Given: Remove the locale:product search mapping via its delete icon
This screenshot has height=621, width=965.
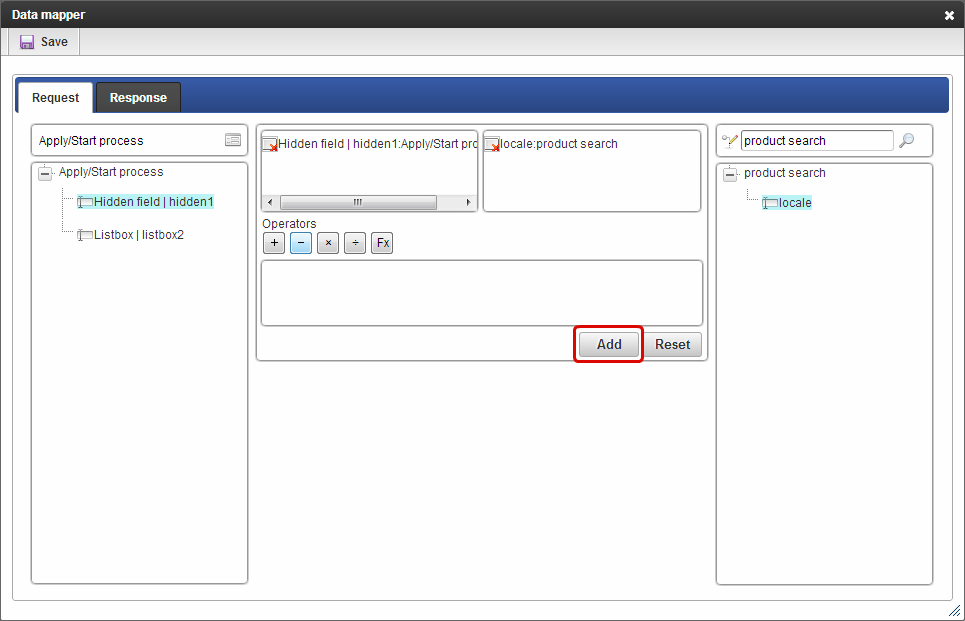Looking at the screenshot, I should pos(492,145).
